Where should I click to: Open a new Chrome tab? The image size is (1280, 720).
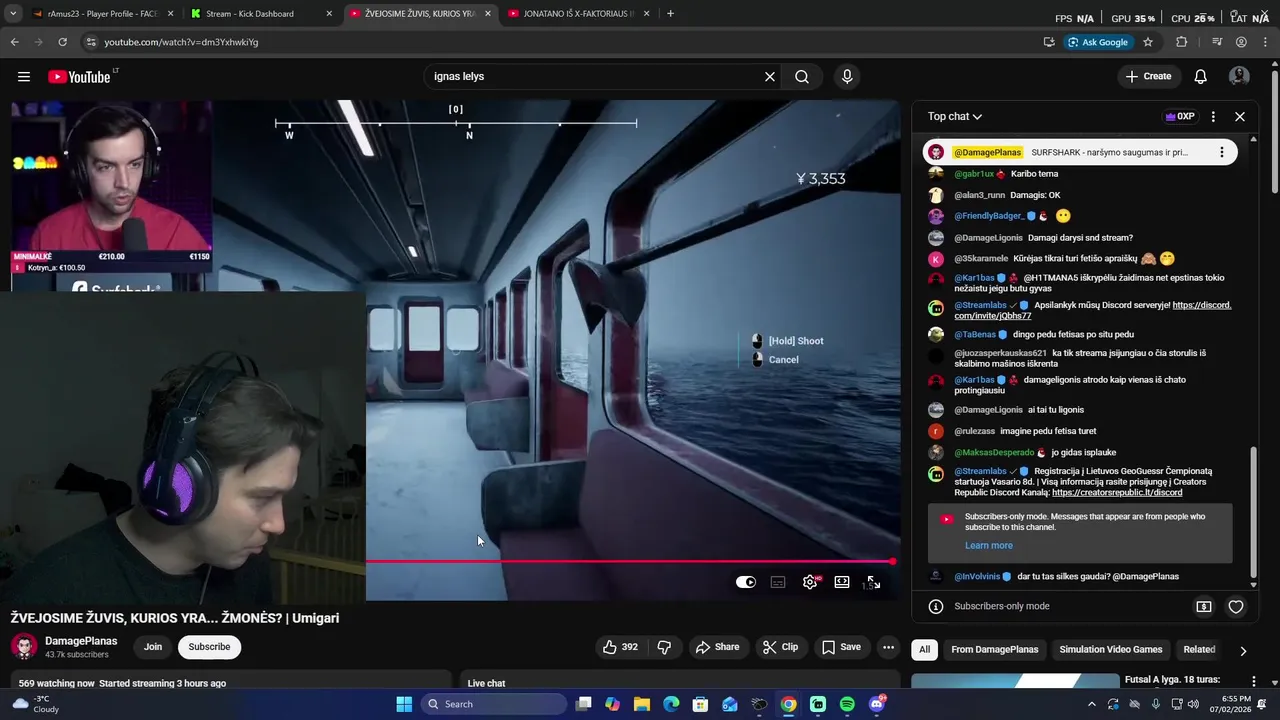point(670,14)
